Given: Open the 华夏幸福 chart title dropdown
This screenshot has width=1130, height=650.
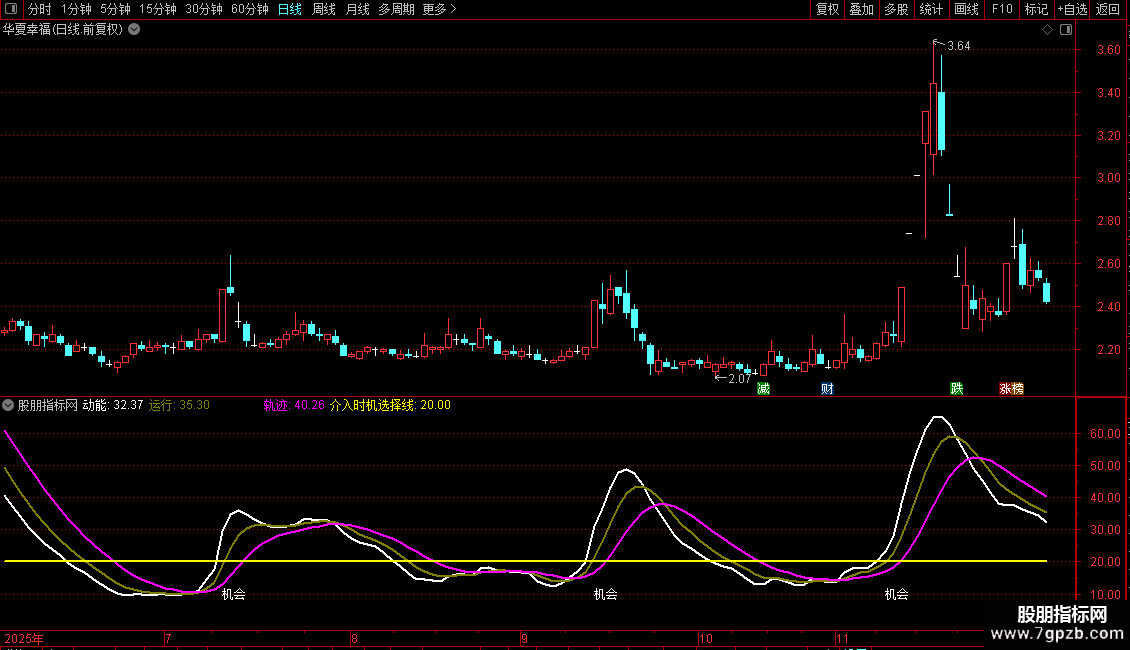Looking at the screenshot, I should [x=134, y=30].
